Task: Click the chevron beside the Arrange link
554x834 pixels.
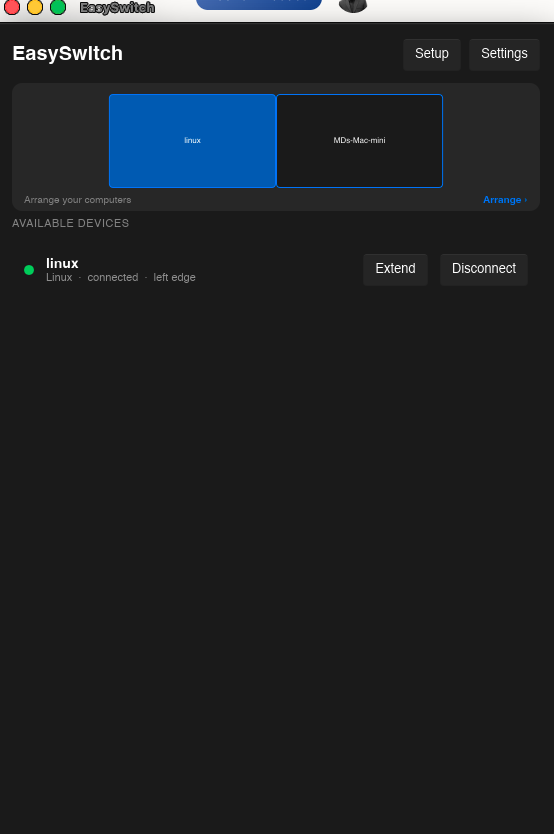Action: point(526,200)
